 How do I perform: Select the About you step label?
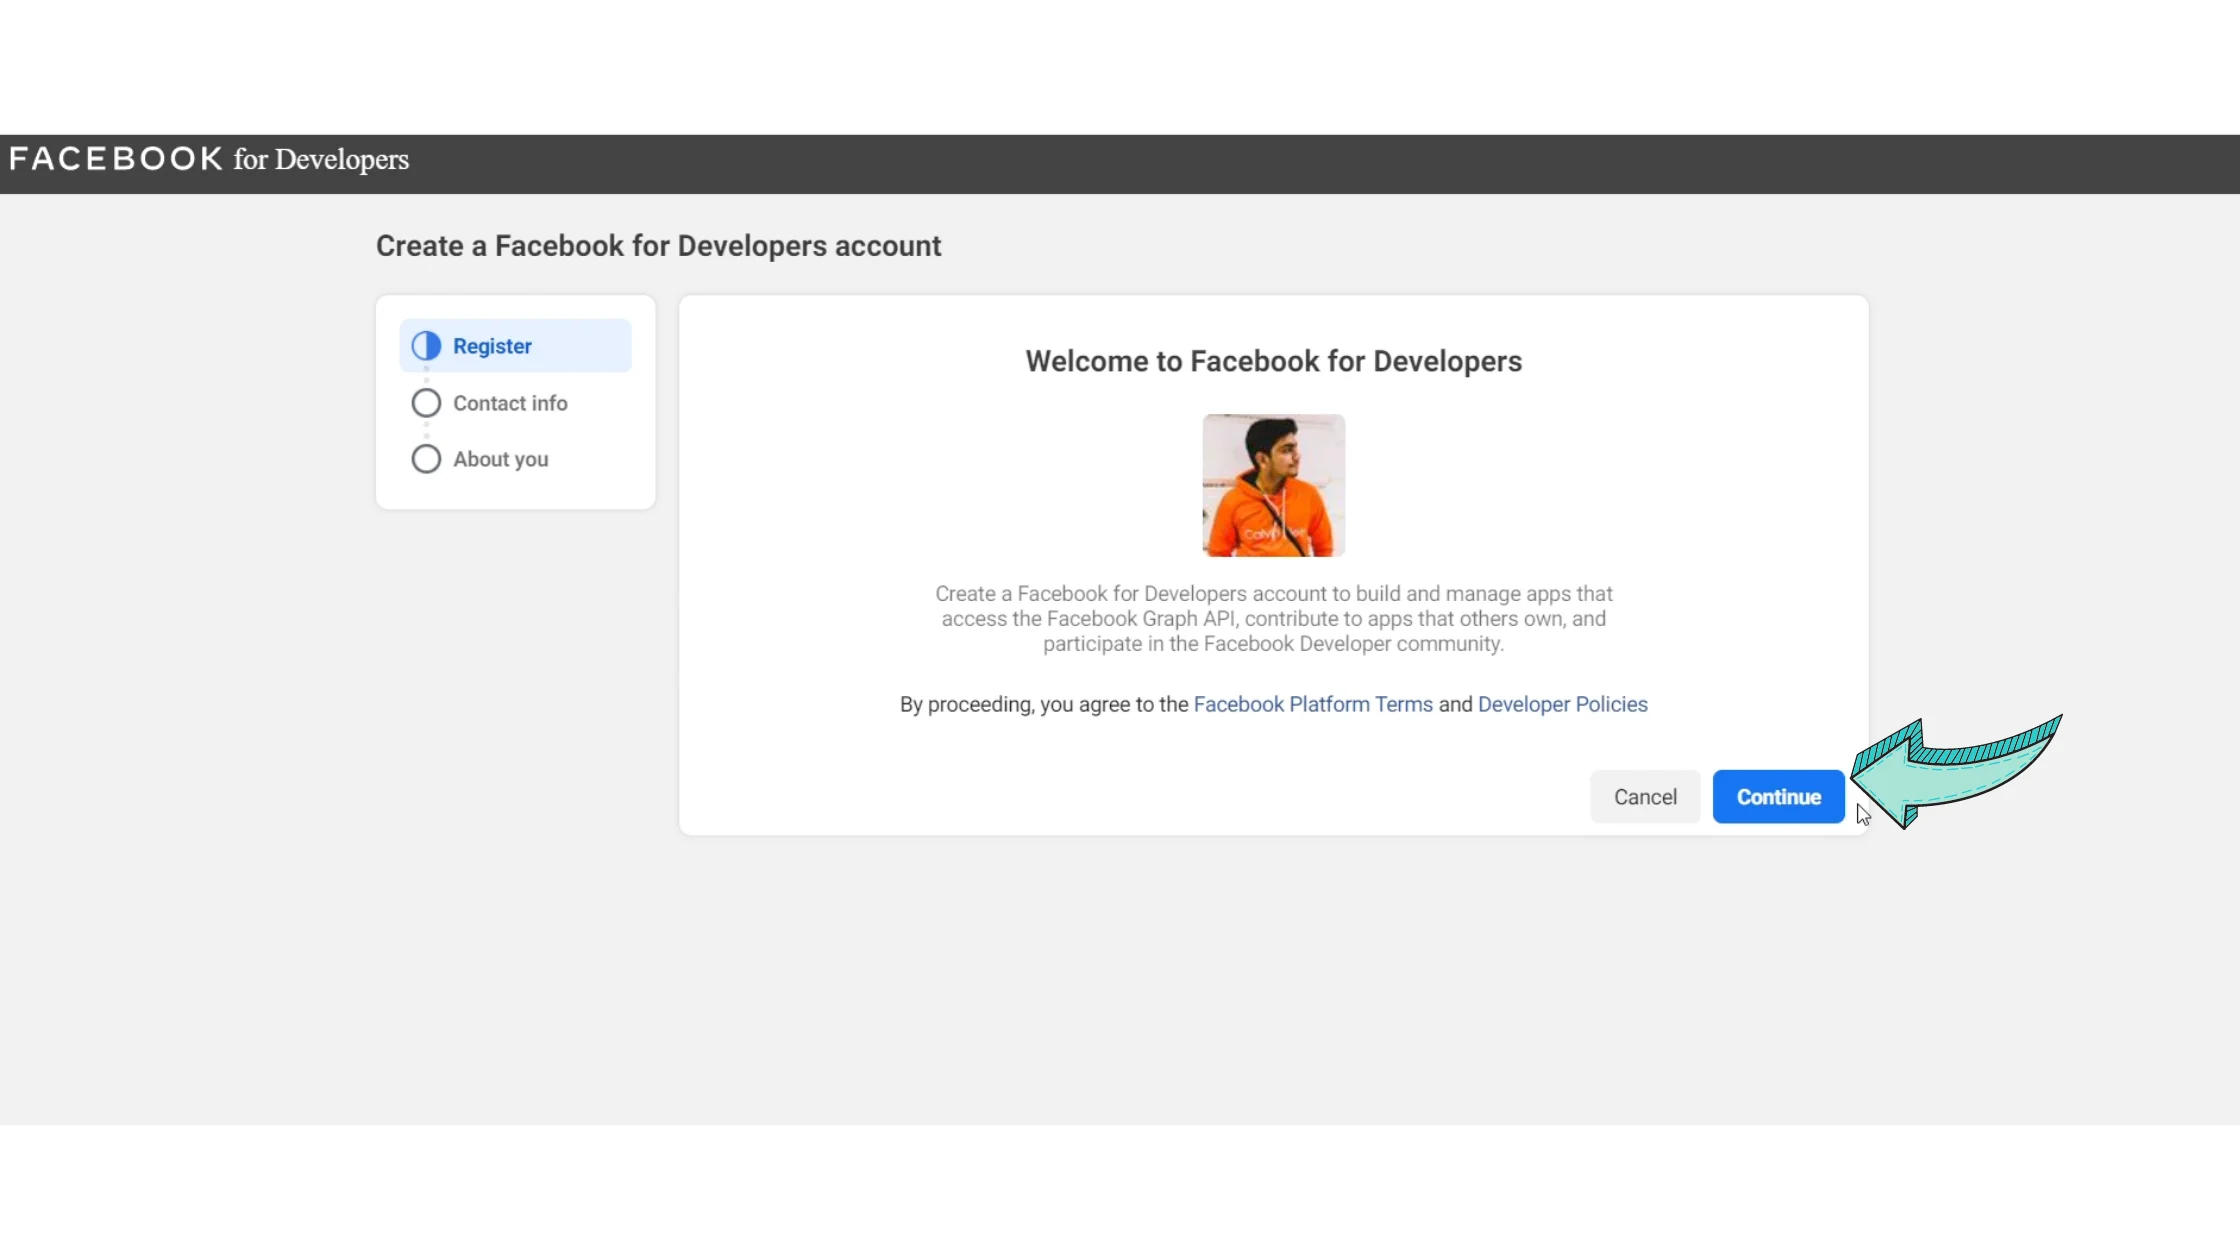[500, 459]
